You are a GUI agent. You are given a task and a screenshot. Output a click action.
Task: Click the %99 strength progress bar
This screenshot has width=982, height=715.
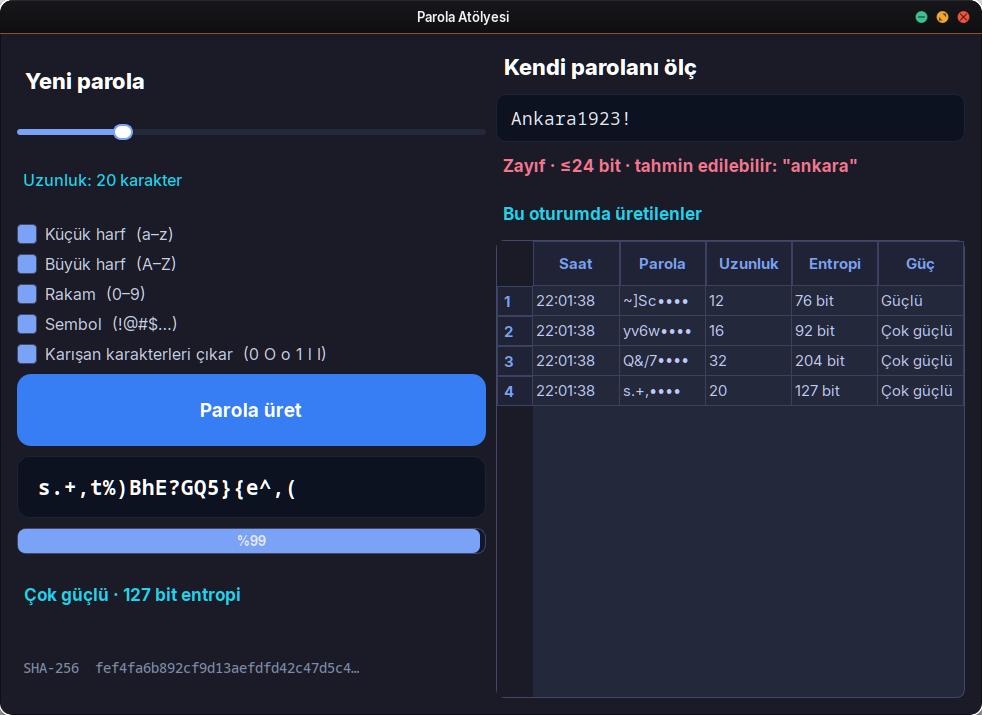pyautogui.click(x=251, y=541)
